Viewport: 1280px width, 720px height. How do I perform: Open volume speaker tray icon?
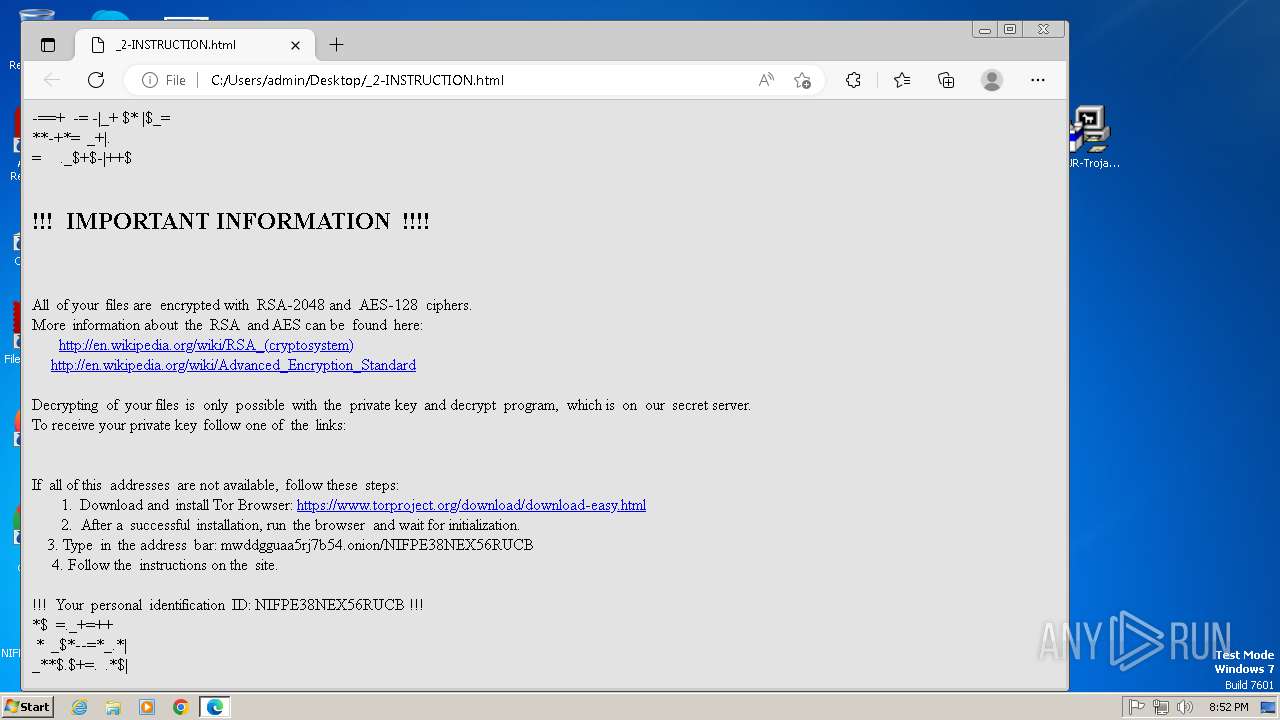pyautogui.click(x=1185, y=707)
